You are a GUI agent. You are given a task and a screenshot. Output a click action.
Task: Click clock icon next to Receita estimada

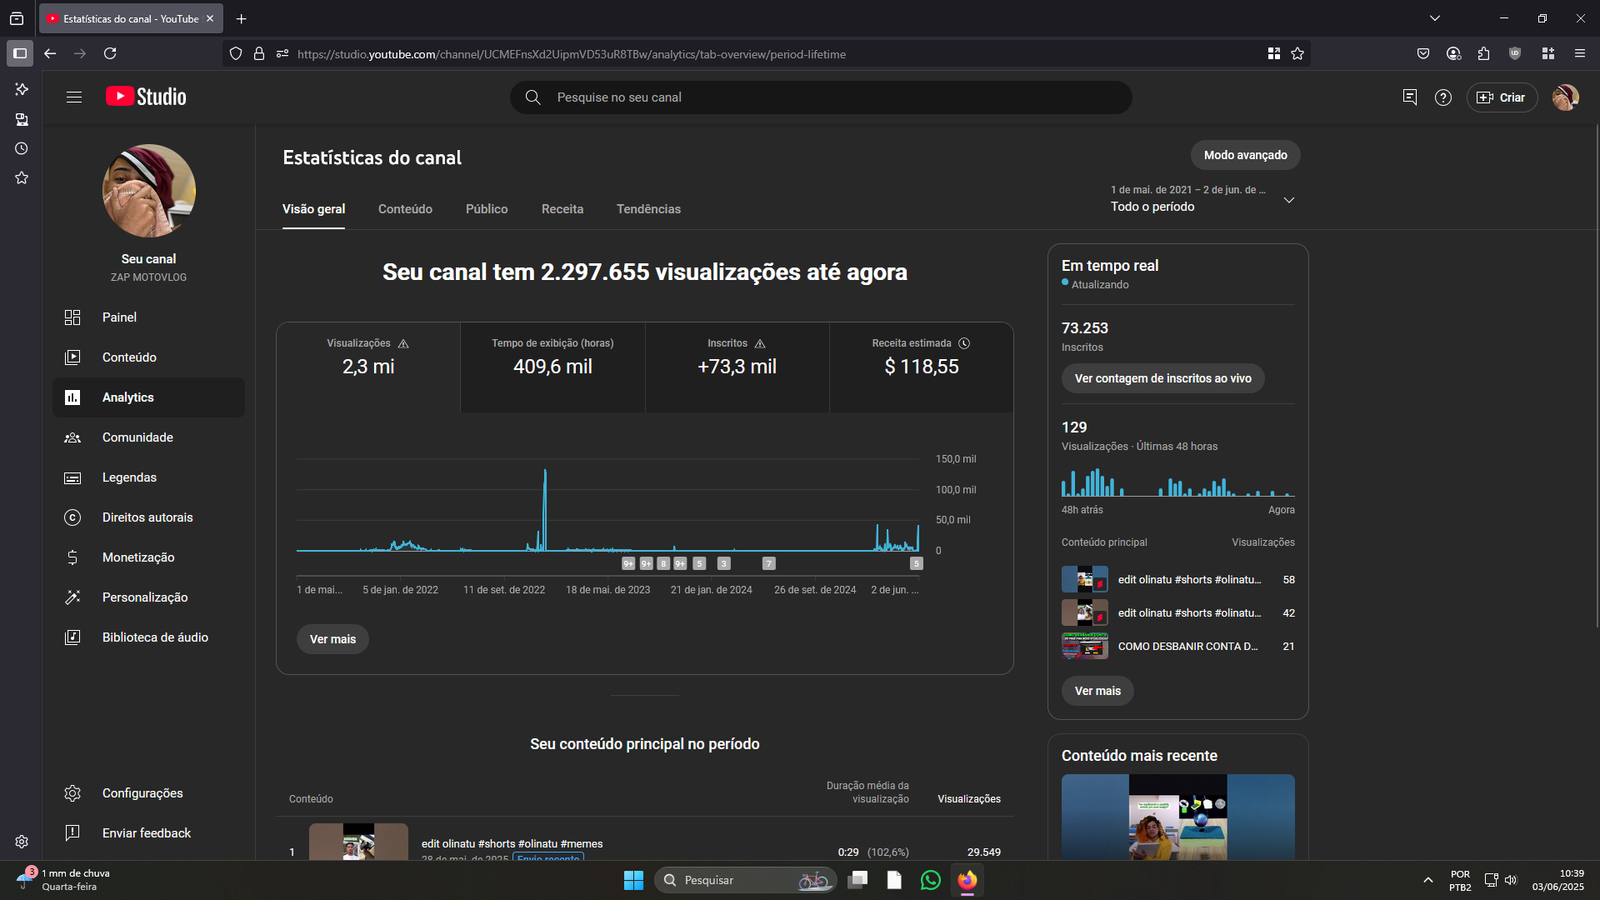pos(964,343)
